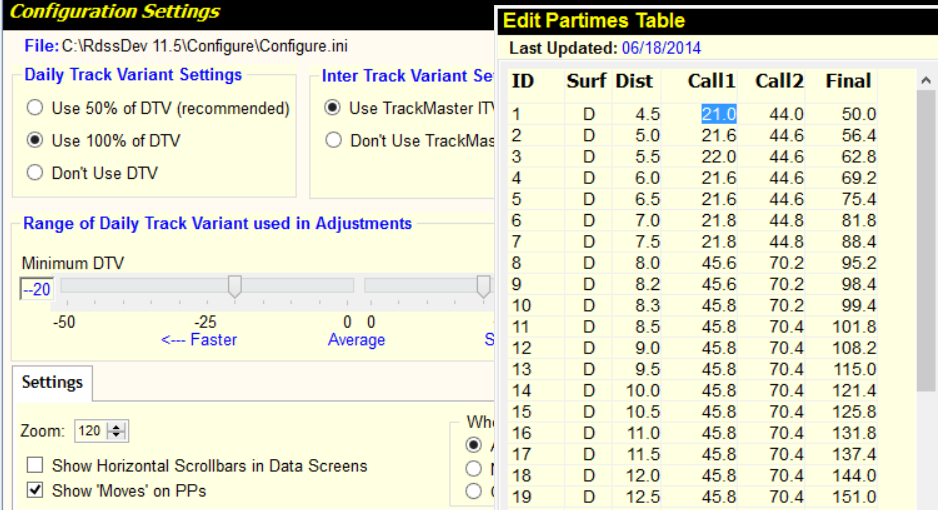
Task: Click Last Updated date 06/18/2014
Action: (661, 48)
